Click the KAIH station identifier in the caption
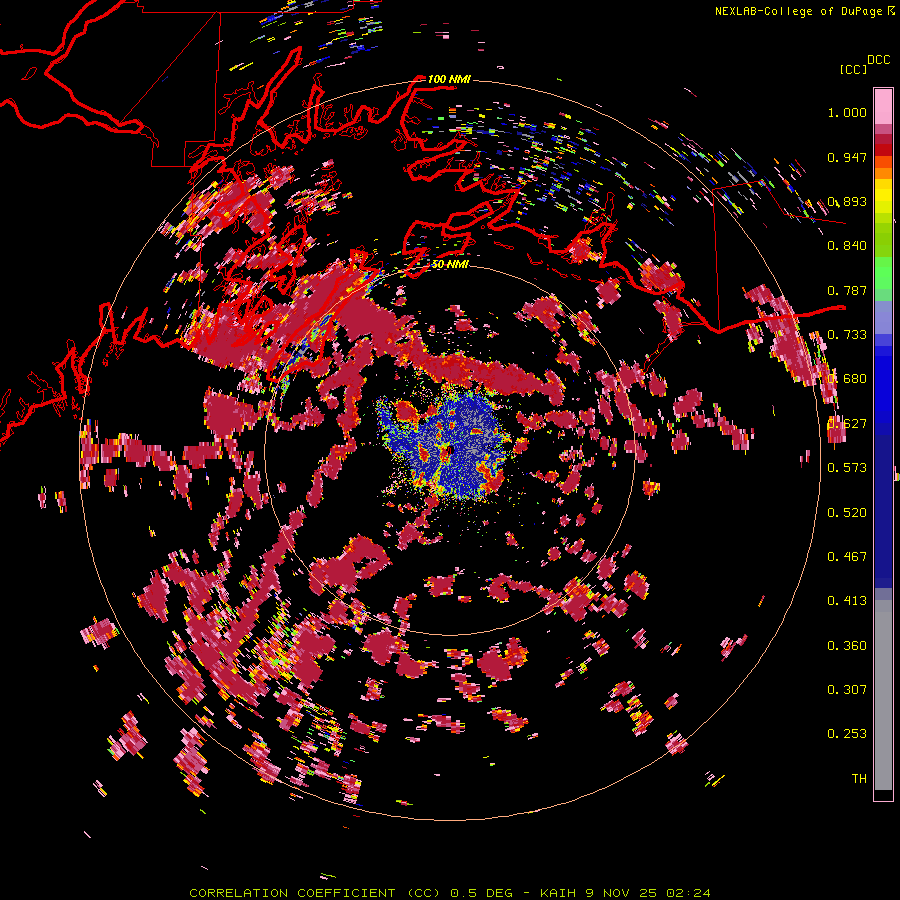 pos(558,893)
